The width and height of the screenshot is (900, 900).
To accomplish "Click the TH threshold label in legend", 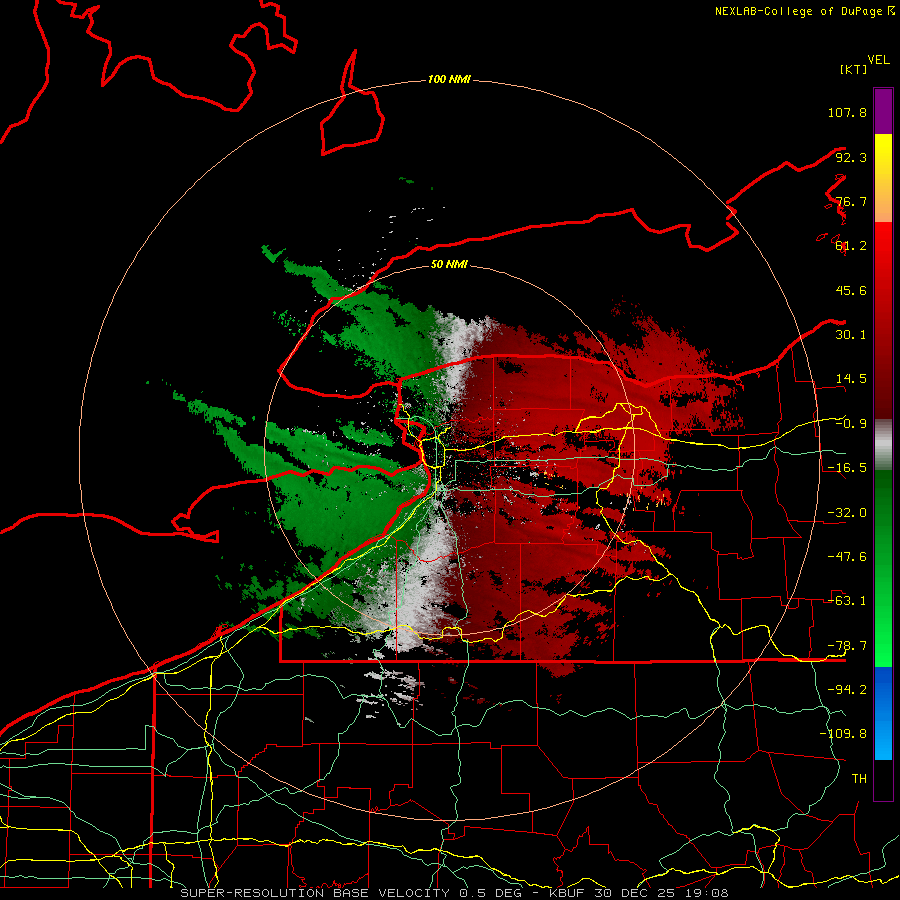I will (859, 779).
